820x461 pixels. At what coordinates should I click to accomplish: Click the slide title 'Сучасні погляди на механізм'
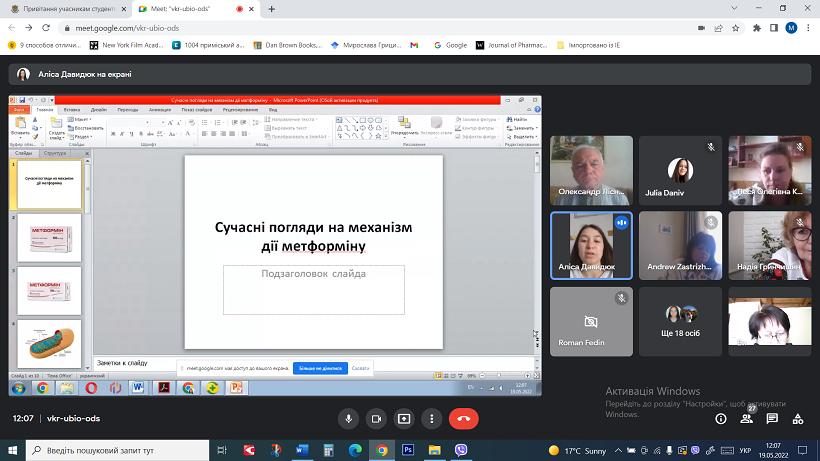(313, 227)
